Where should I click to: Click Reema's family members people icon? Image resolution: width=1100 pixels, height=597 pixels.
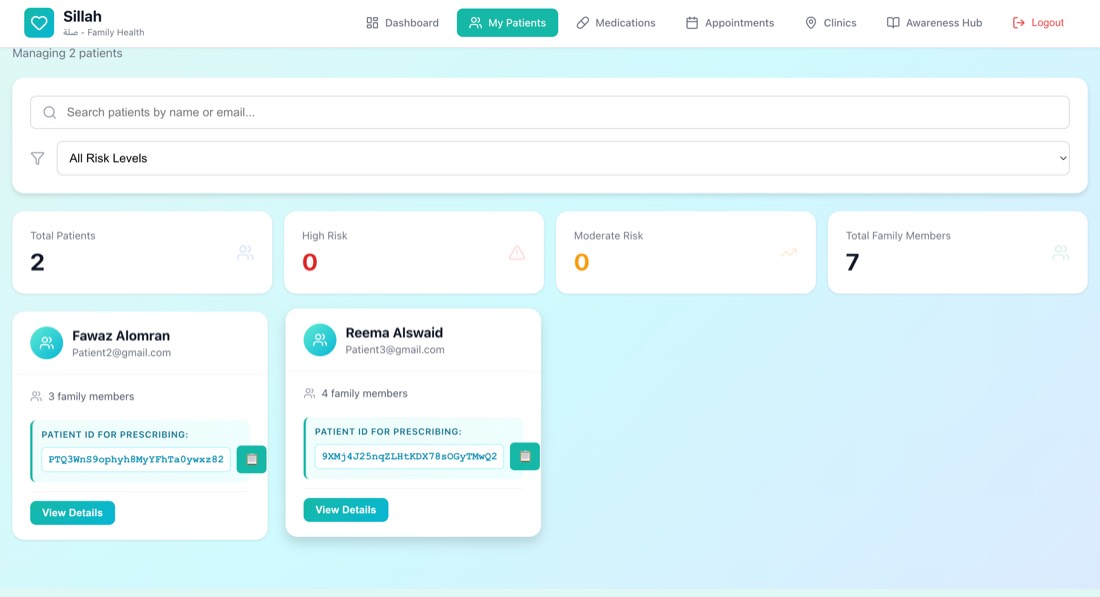click(309, 394)
